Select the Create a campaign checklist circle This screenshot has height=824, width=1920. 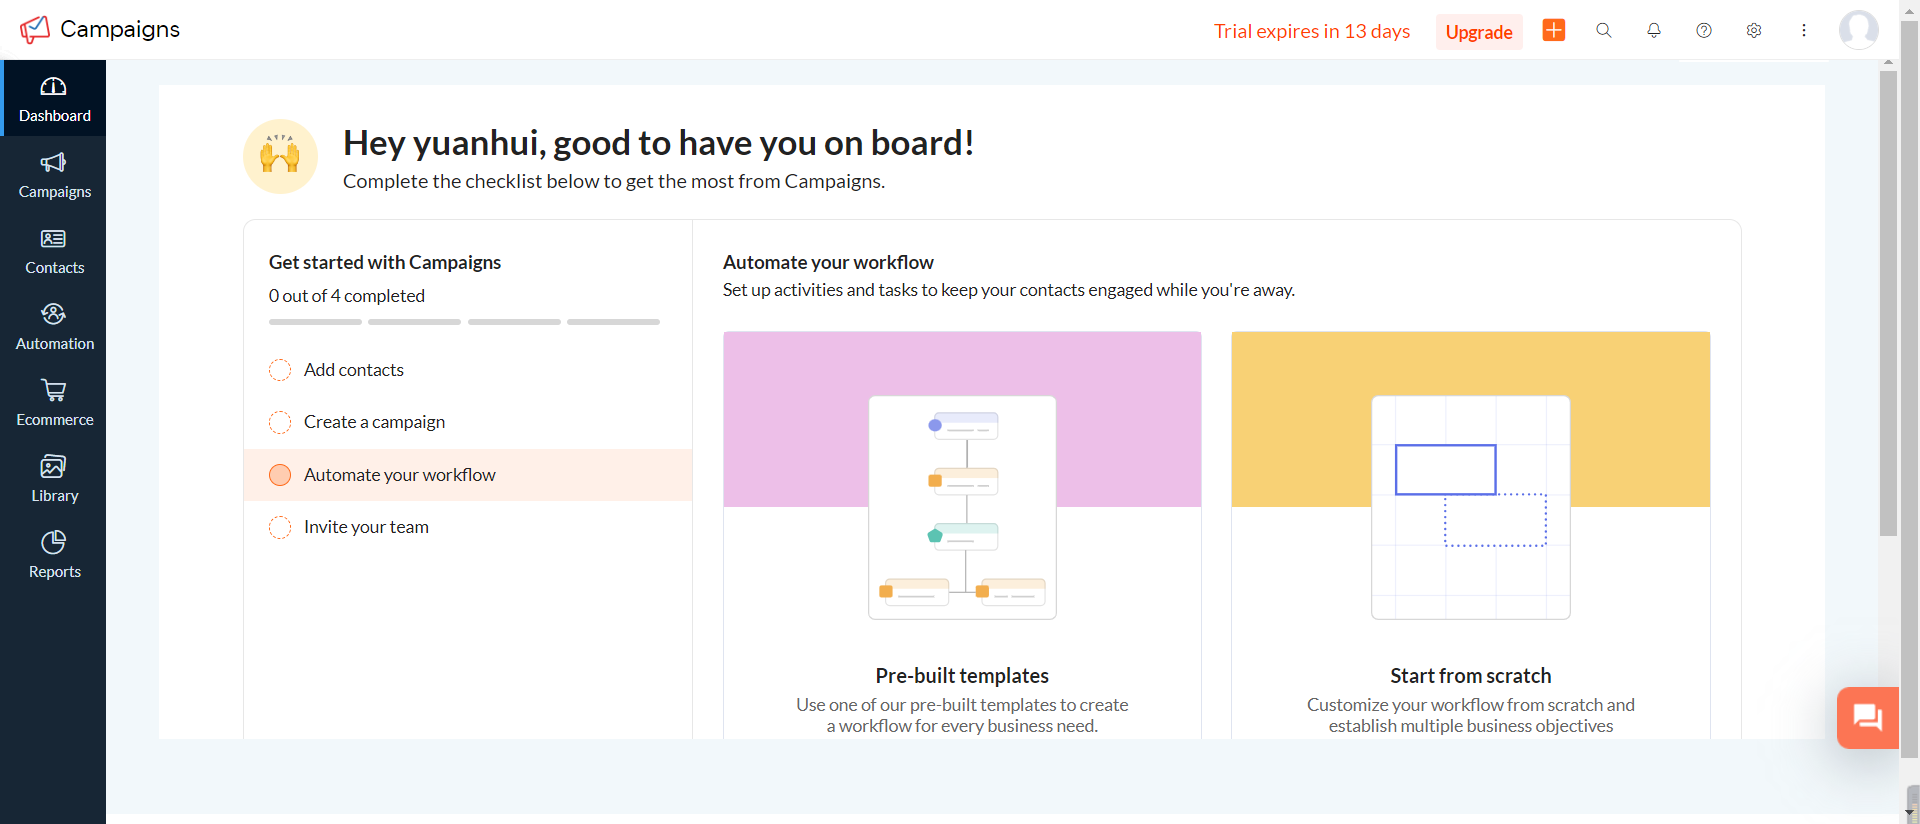tap(280, 422)
